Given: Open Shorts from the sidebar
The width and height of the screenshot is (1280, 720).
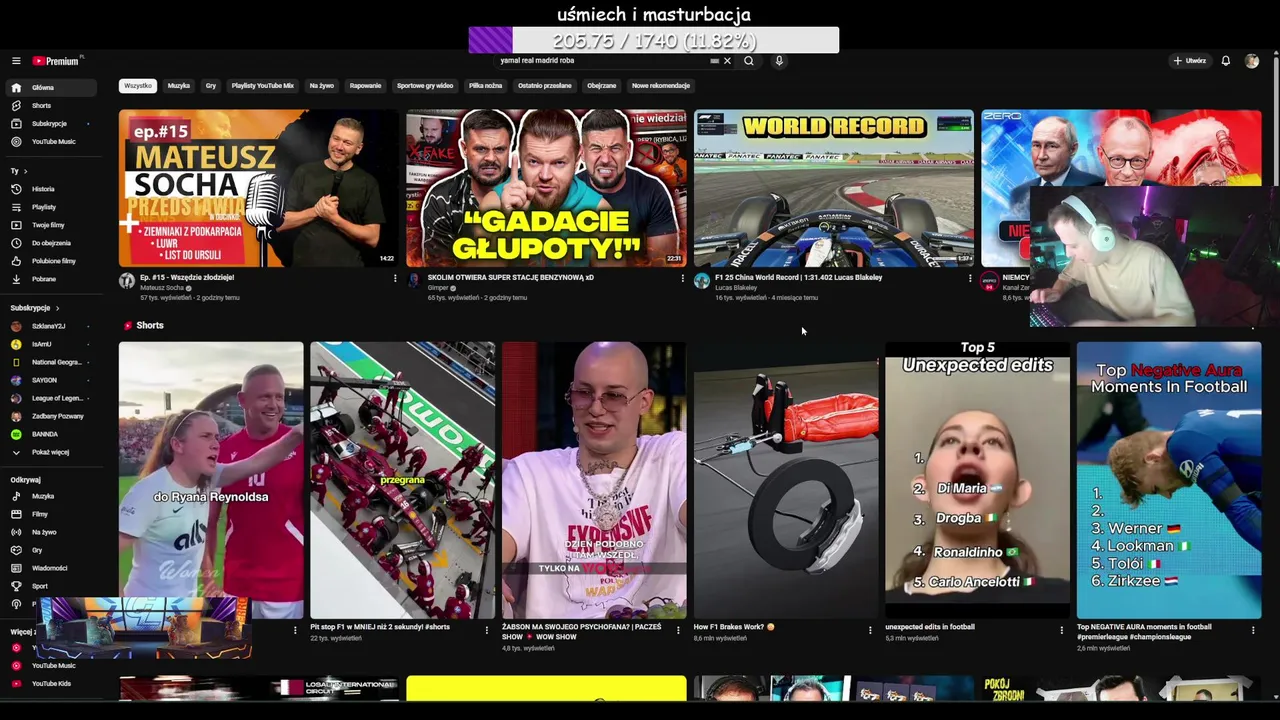Looking at the screenshot, I should coord(50,106).
